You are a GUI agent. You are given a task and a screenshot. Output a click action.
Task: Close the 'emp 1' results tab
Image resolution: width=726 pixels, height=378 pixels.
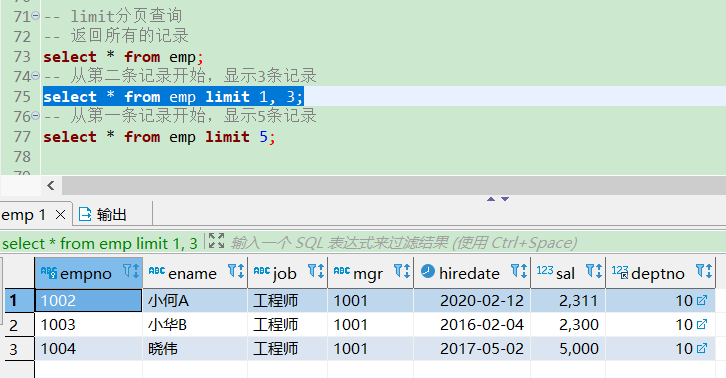click(x=60, y=214)
